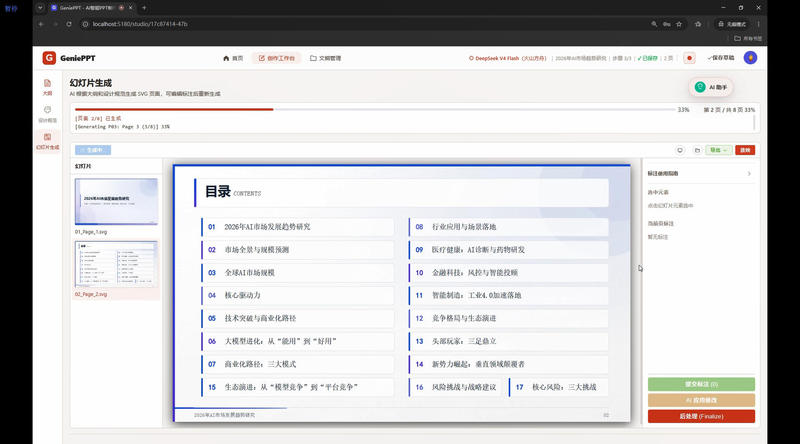Image resolution: width=800 pixels, height=444 pixels.
Task: Open a new browser tab
Action: point(144,8)
